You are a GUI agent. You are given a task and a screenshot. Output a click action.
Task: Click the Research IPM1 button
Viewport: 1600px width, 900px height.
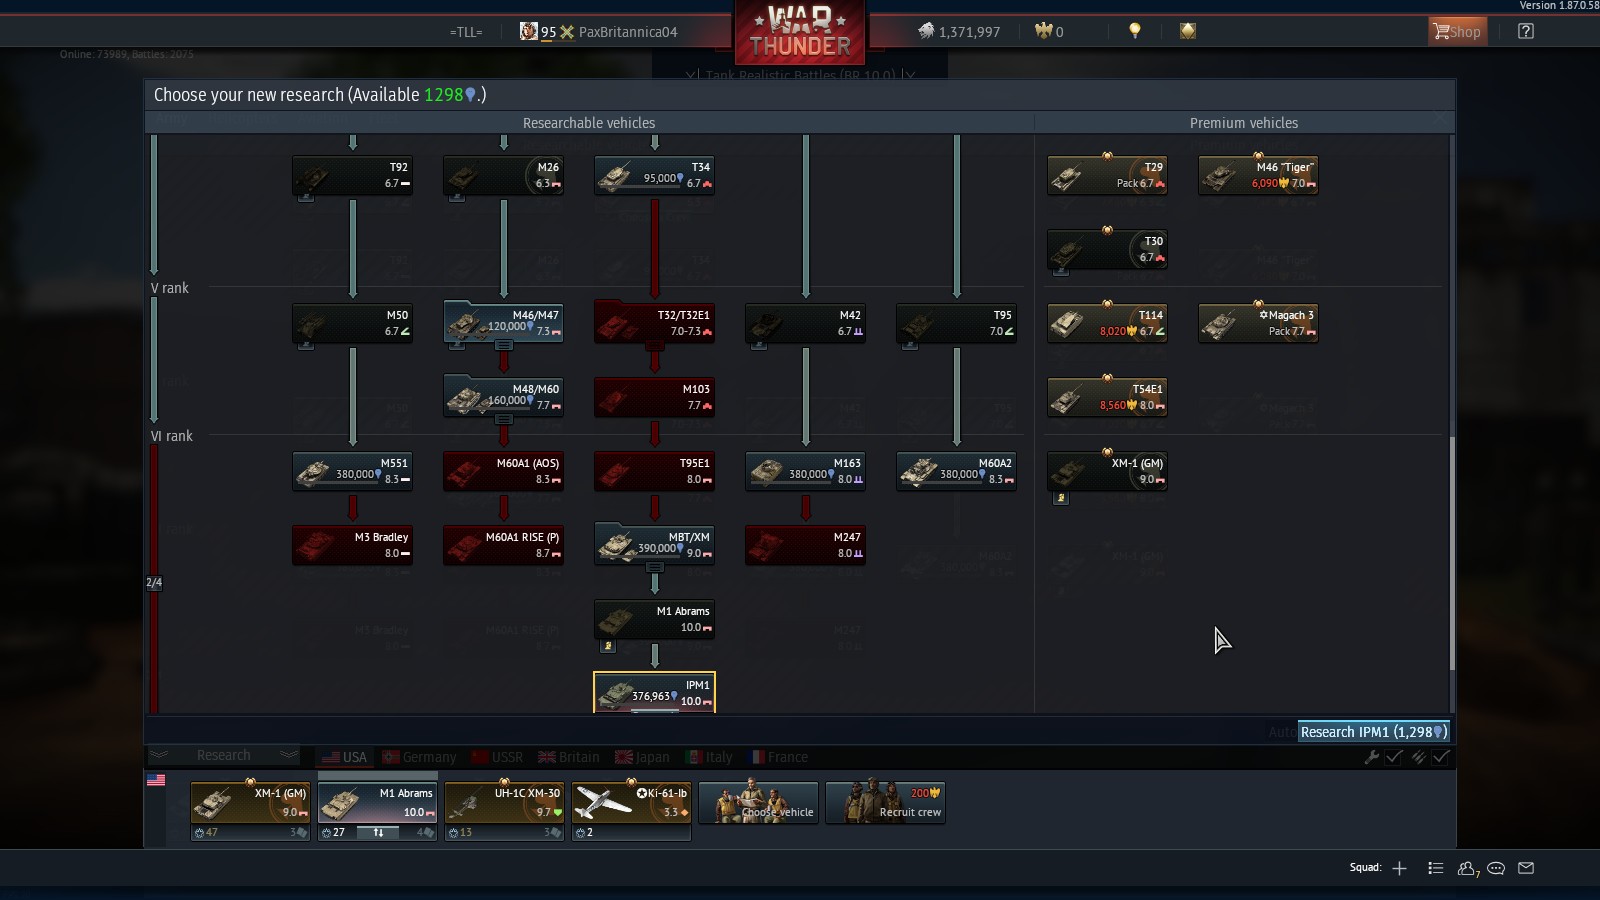(1374, 732)
